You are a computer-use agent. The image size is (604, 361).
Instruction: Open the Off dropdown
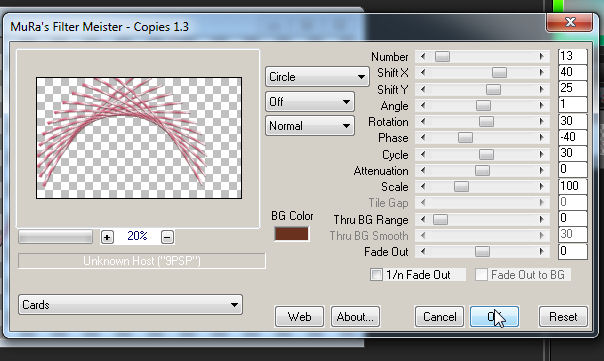(310, 102)
